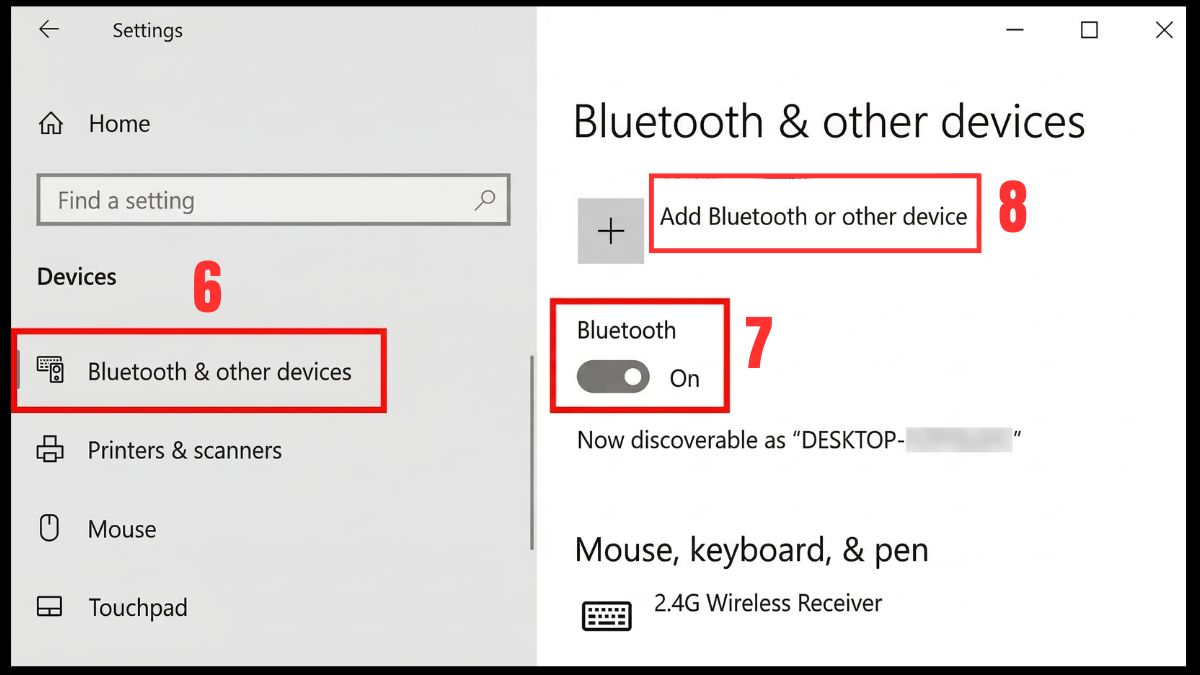The image size is (1200, 675).
Task: Go to Touchpad settings
Action: (137, 608)
